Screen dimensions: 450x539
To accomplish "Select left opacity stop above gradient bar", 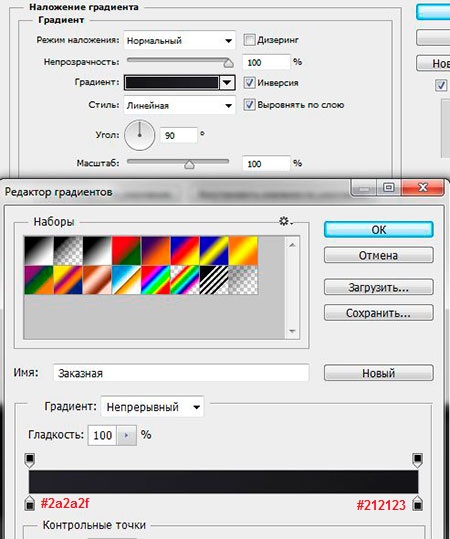I will (x=30, y=460).
